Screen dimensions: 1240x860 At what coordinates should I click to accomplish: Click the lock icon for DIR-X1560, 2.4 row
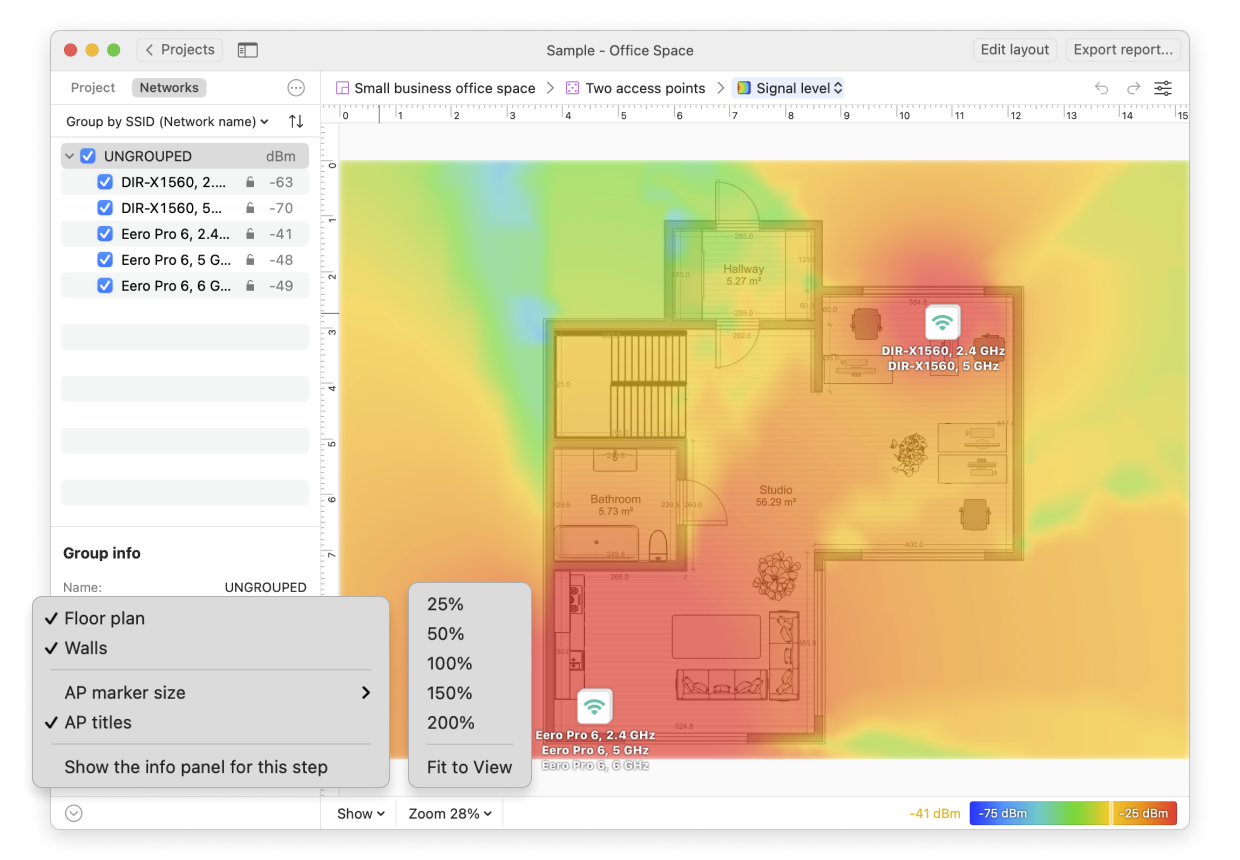coord(250,182)
